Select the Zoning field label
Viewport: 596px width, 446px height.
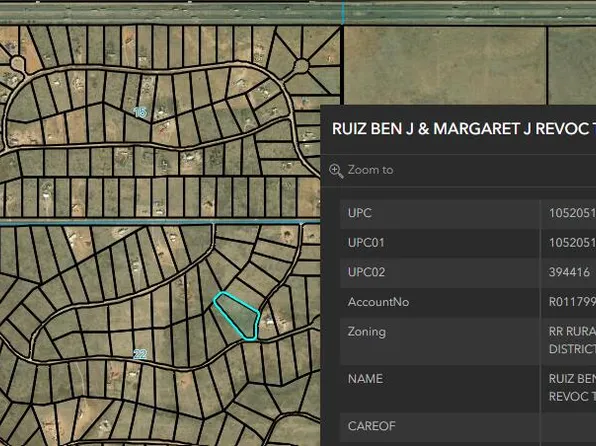(x=366, y=332)
